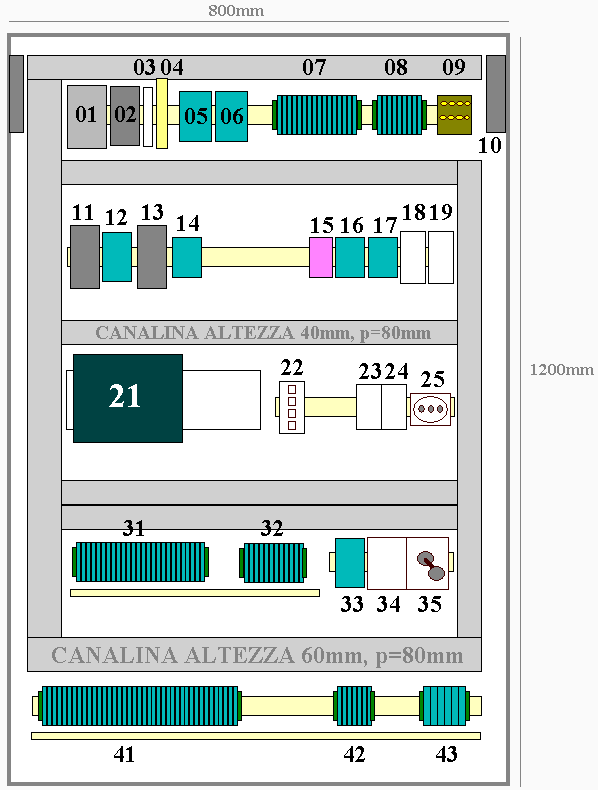Click the rotary switch component 35
The width and height of the screenshot is (598, 790).
coord(428,563)
